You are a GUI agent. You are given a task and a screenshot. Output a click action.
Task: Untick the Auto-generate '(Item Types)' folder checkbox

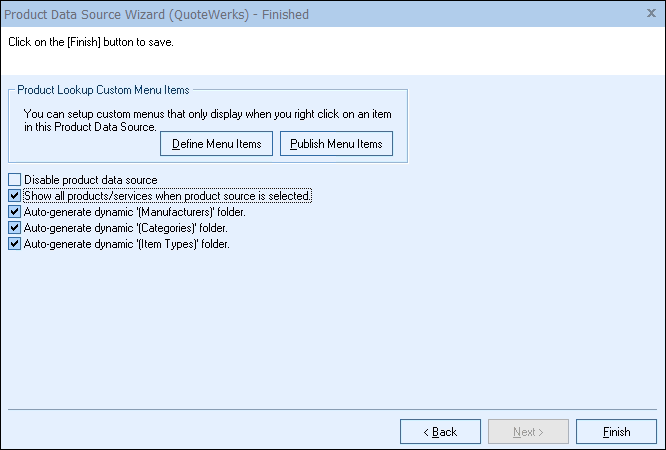point(14,244)
